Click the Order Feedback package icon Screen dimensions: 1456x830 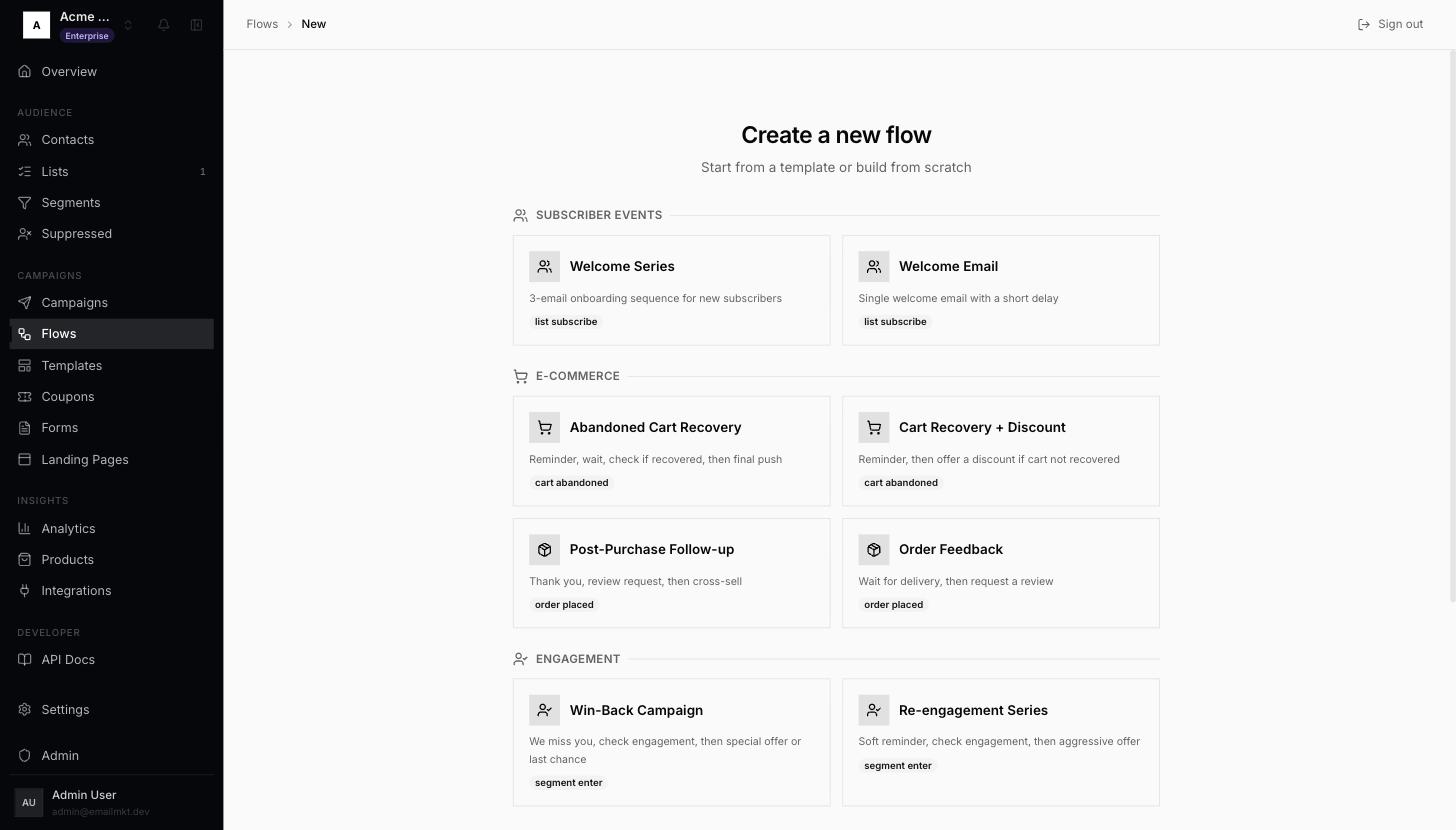(874, 550)
